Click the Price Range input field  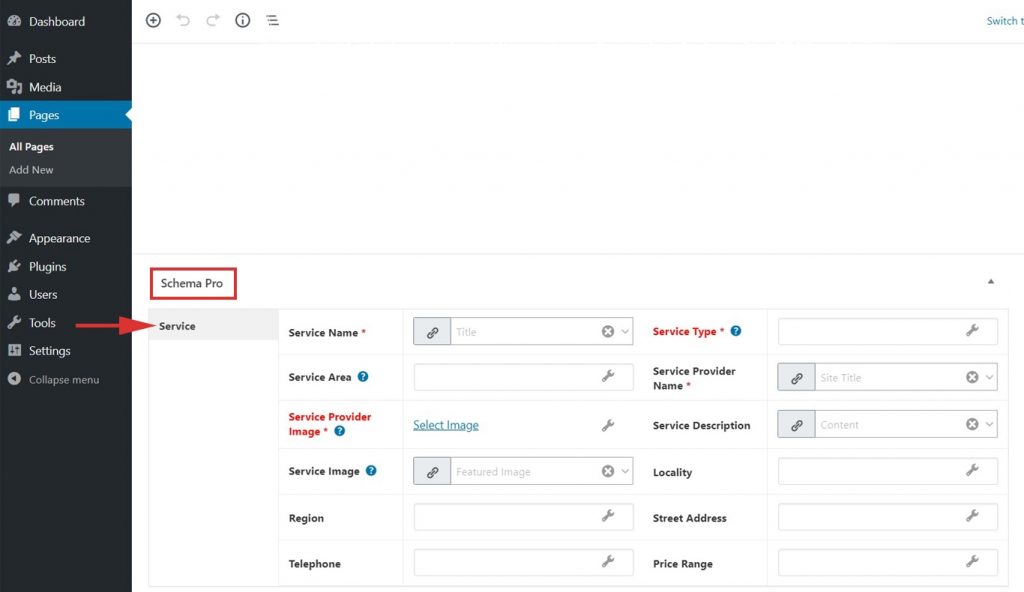point(870,564)
